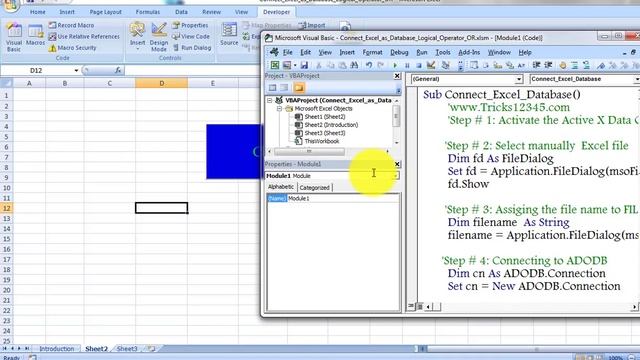Click VBA toolbar Design Mode icon

click(x=431, y=65)
